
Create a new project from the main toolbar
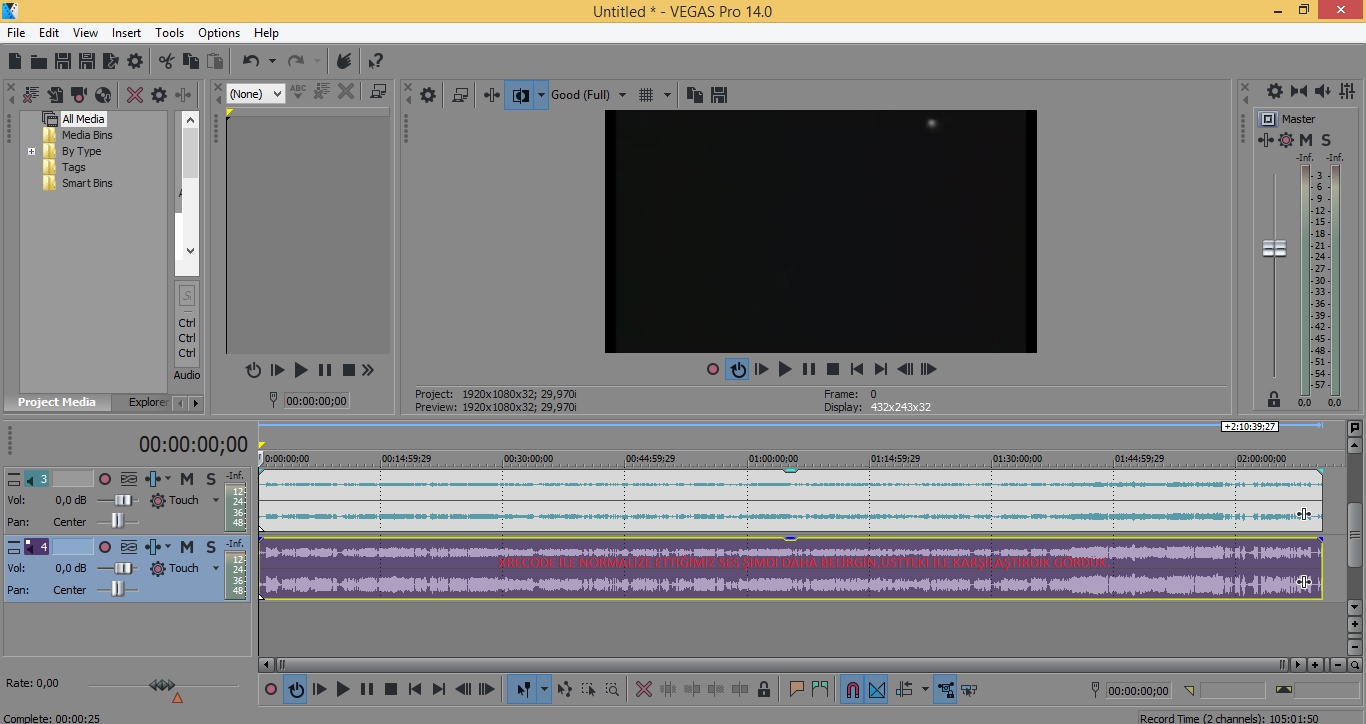click(x=15, y=61)
